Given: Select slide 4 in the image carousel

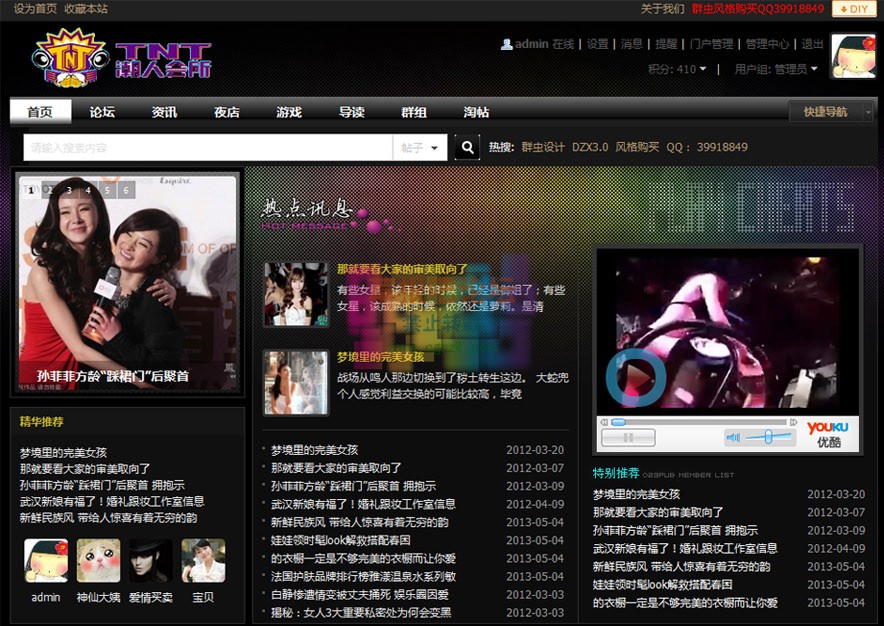Looking at the screenshot, I should point(88,189).
